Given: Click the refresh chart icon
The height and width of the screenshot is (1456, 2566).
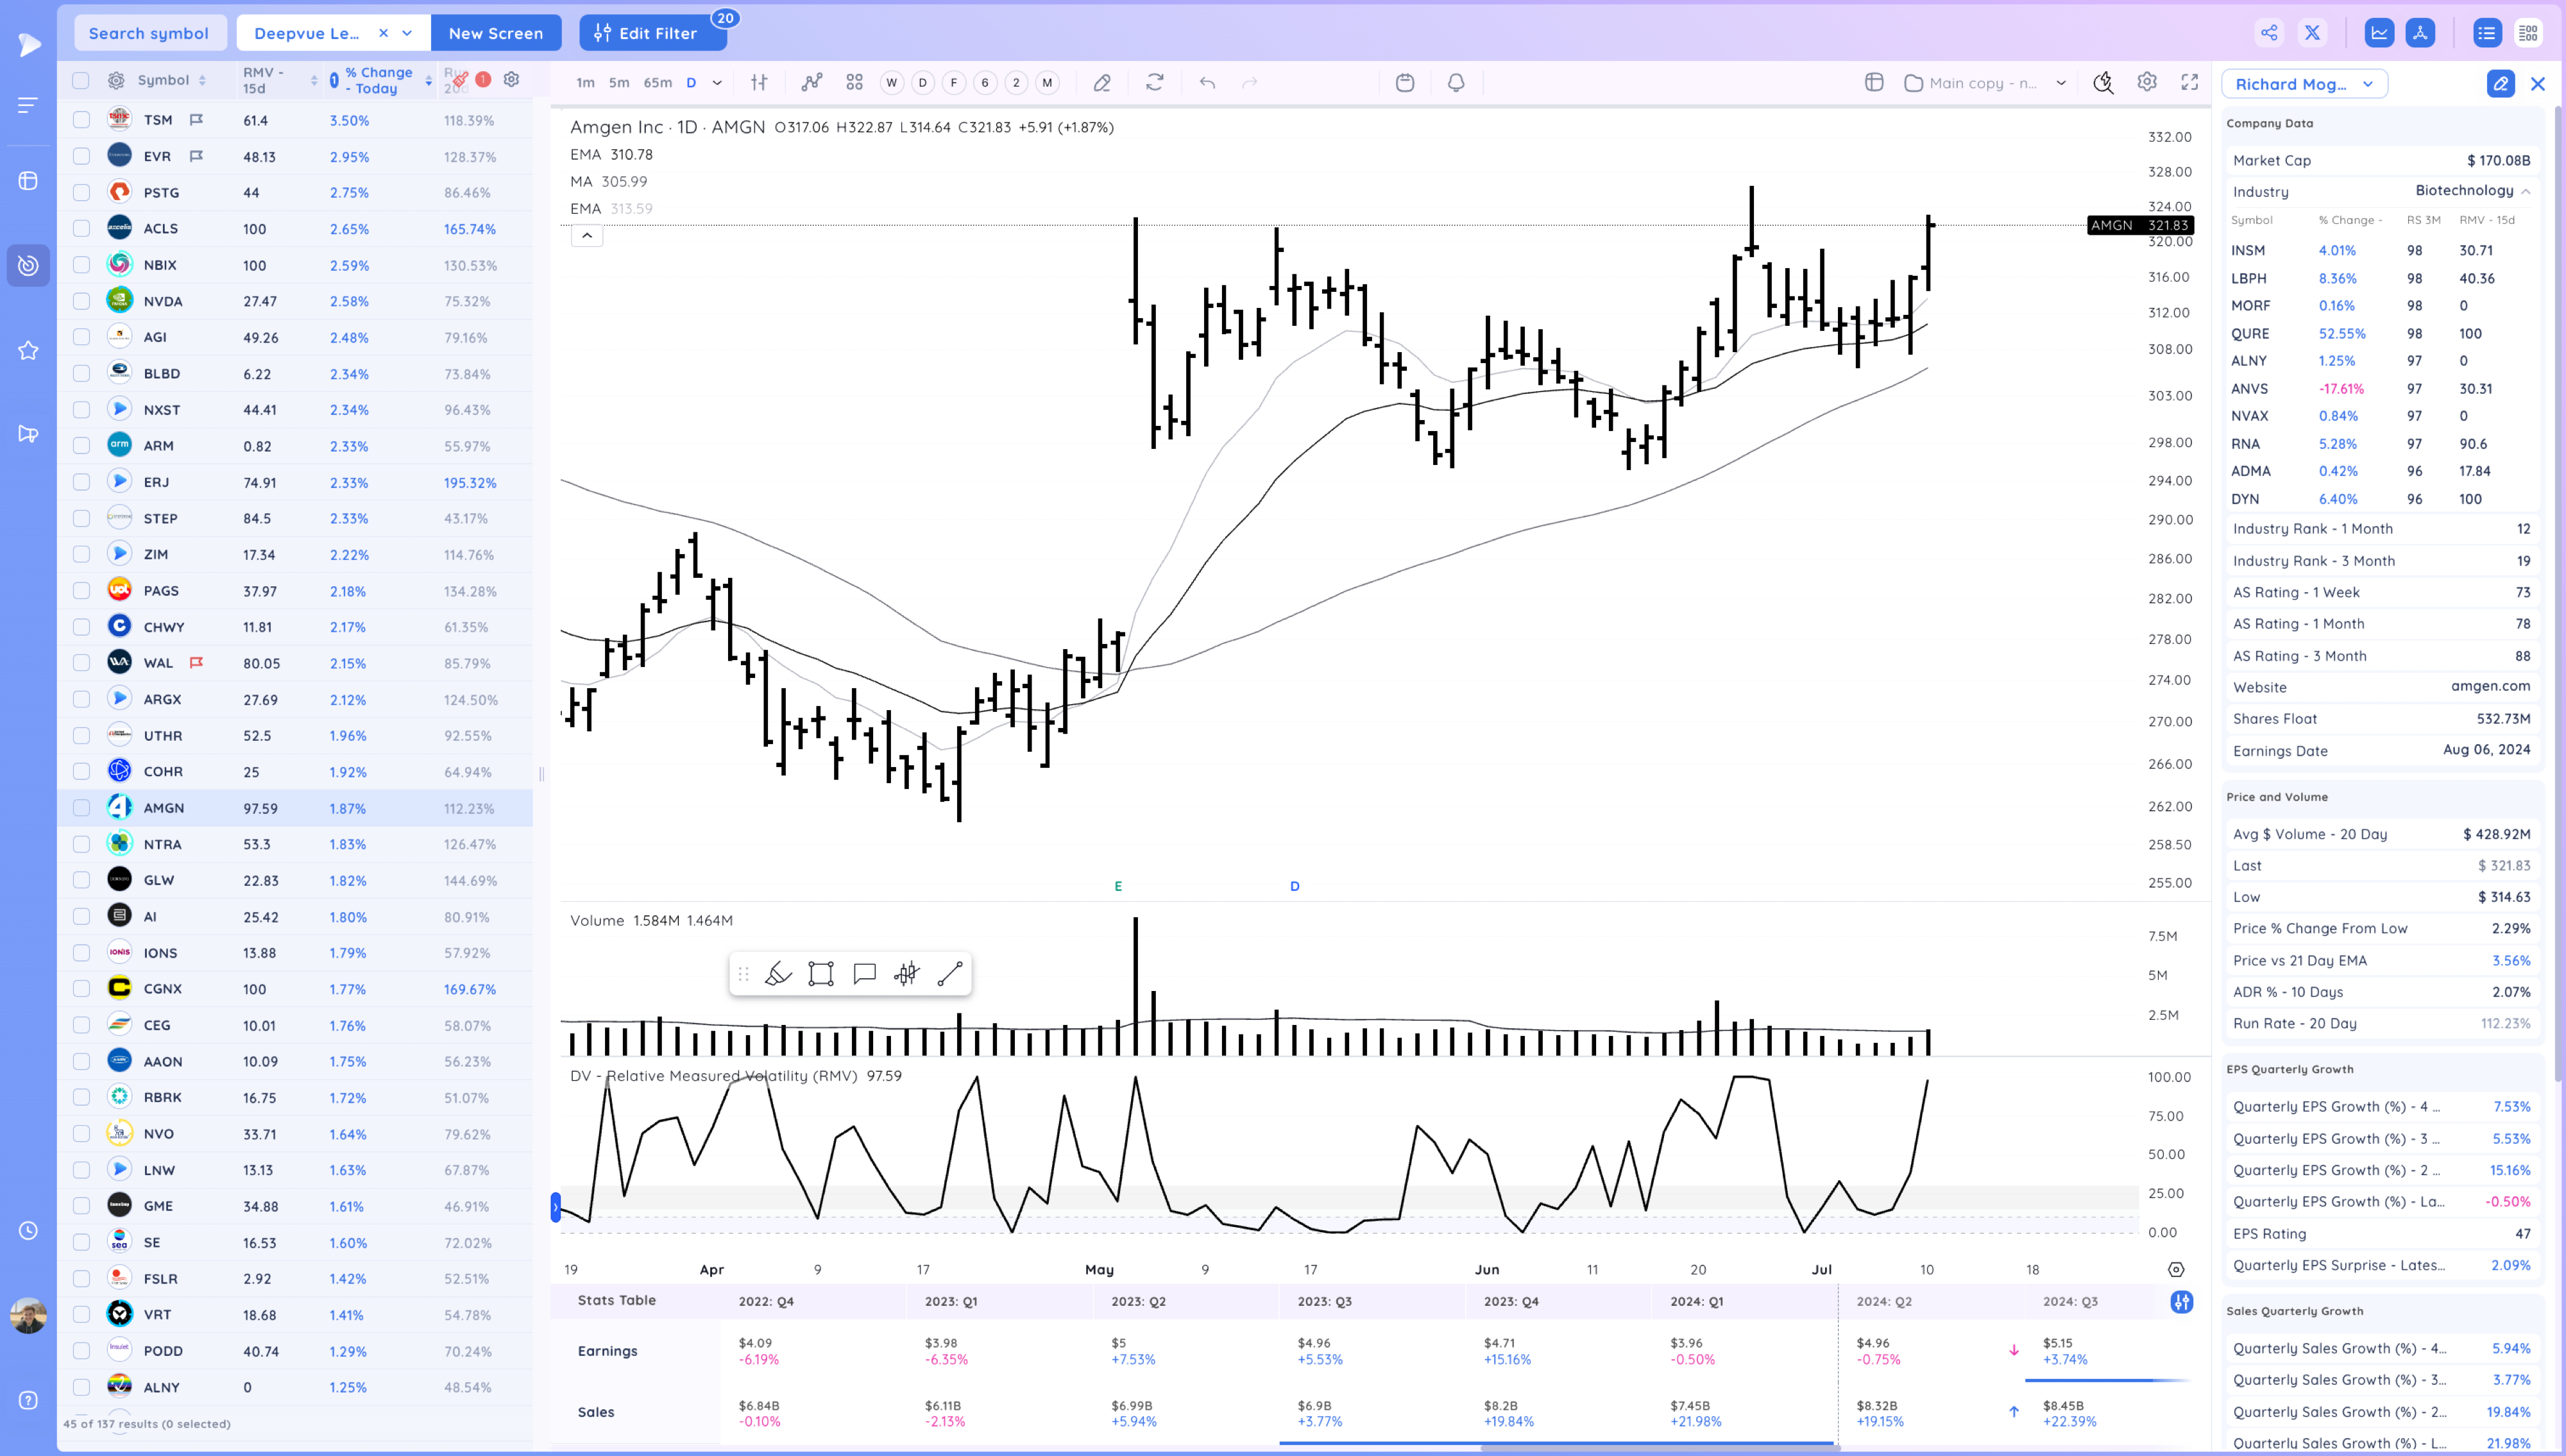Looking at the screenshot, I should 1154,83.
